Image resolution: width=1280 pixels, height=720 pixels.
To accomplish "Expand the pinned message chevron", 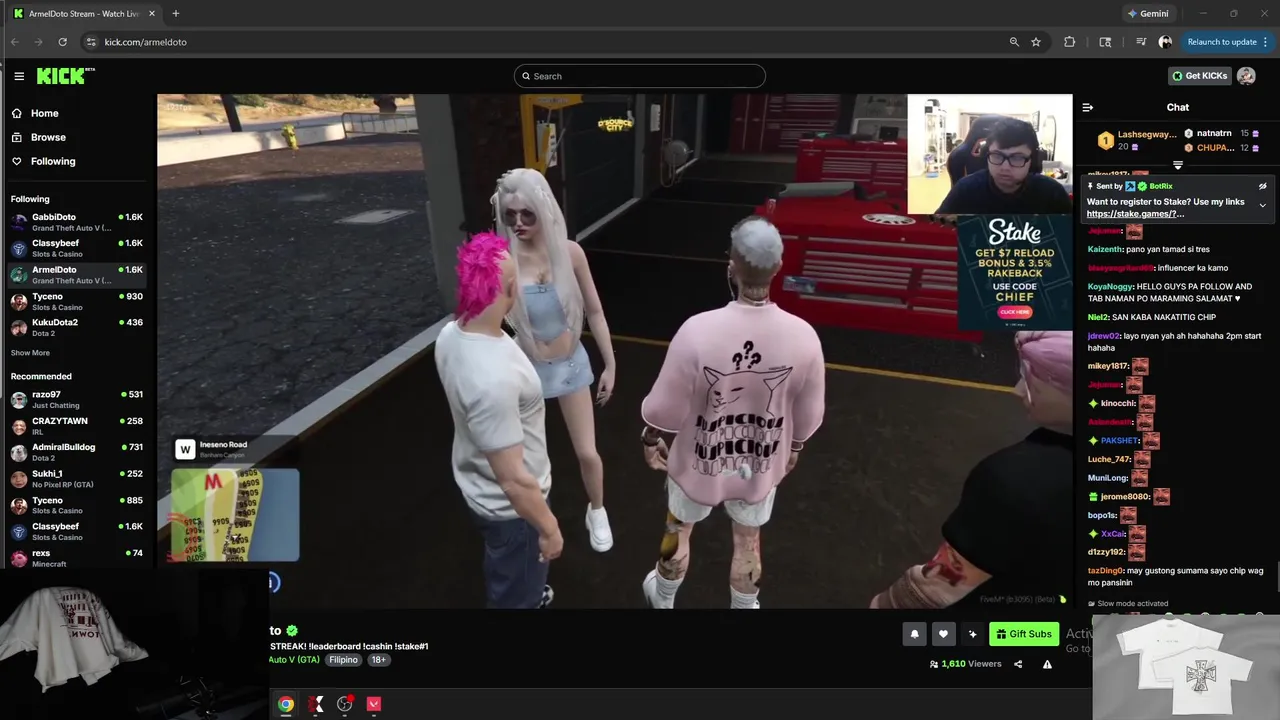I will click(x=1262, y=205).
